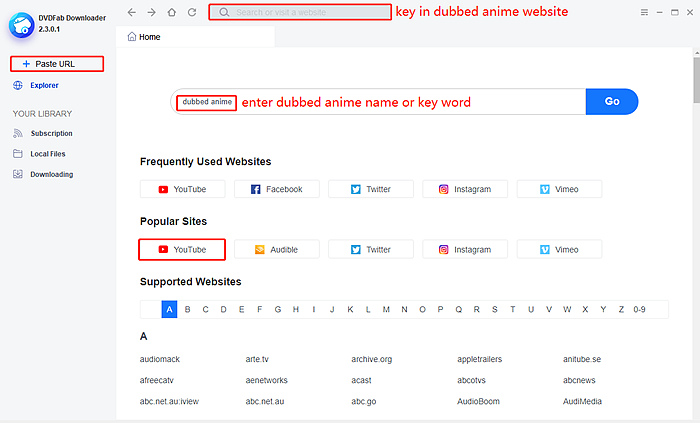The image size is (700, 423).
Task: Open the abcotvs website link
Action: tap(471, 380)
